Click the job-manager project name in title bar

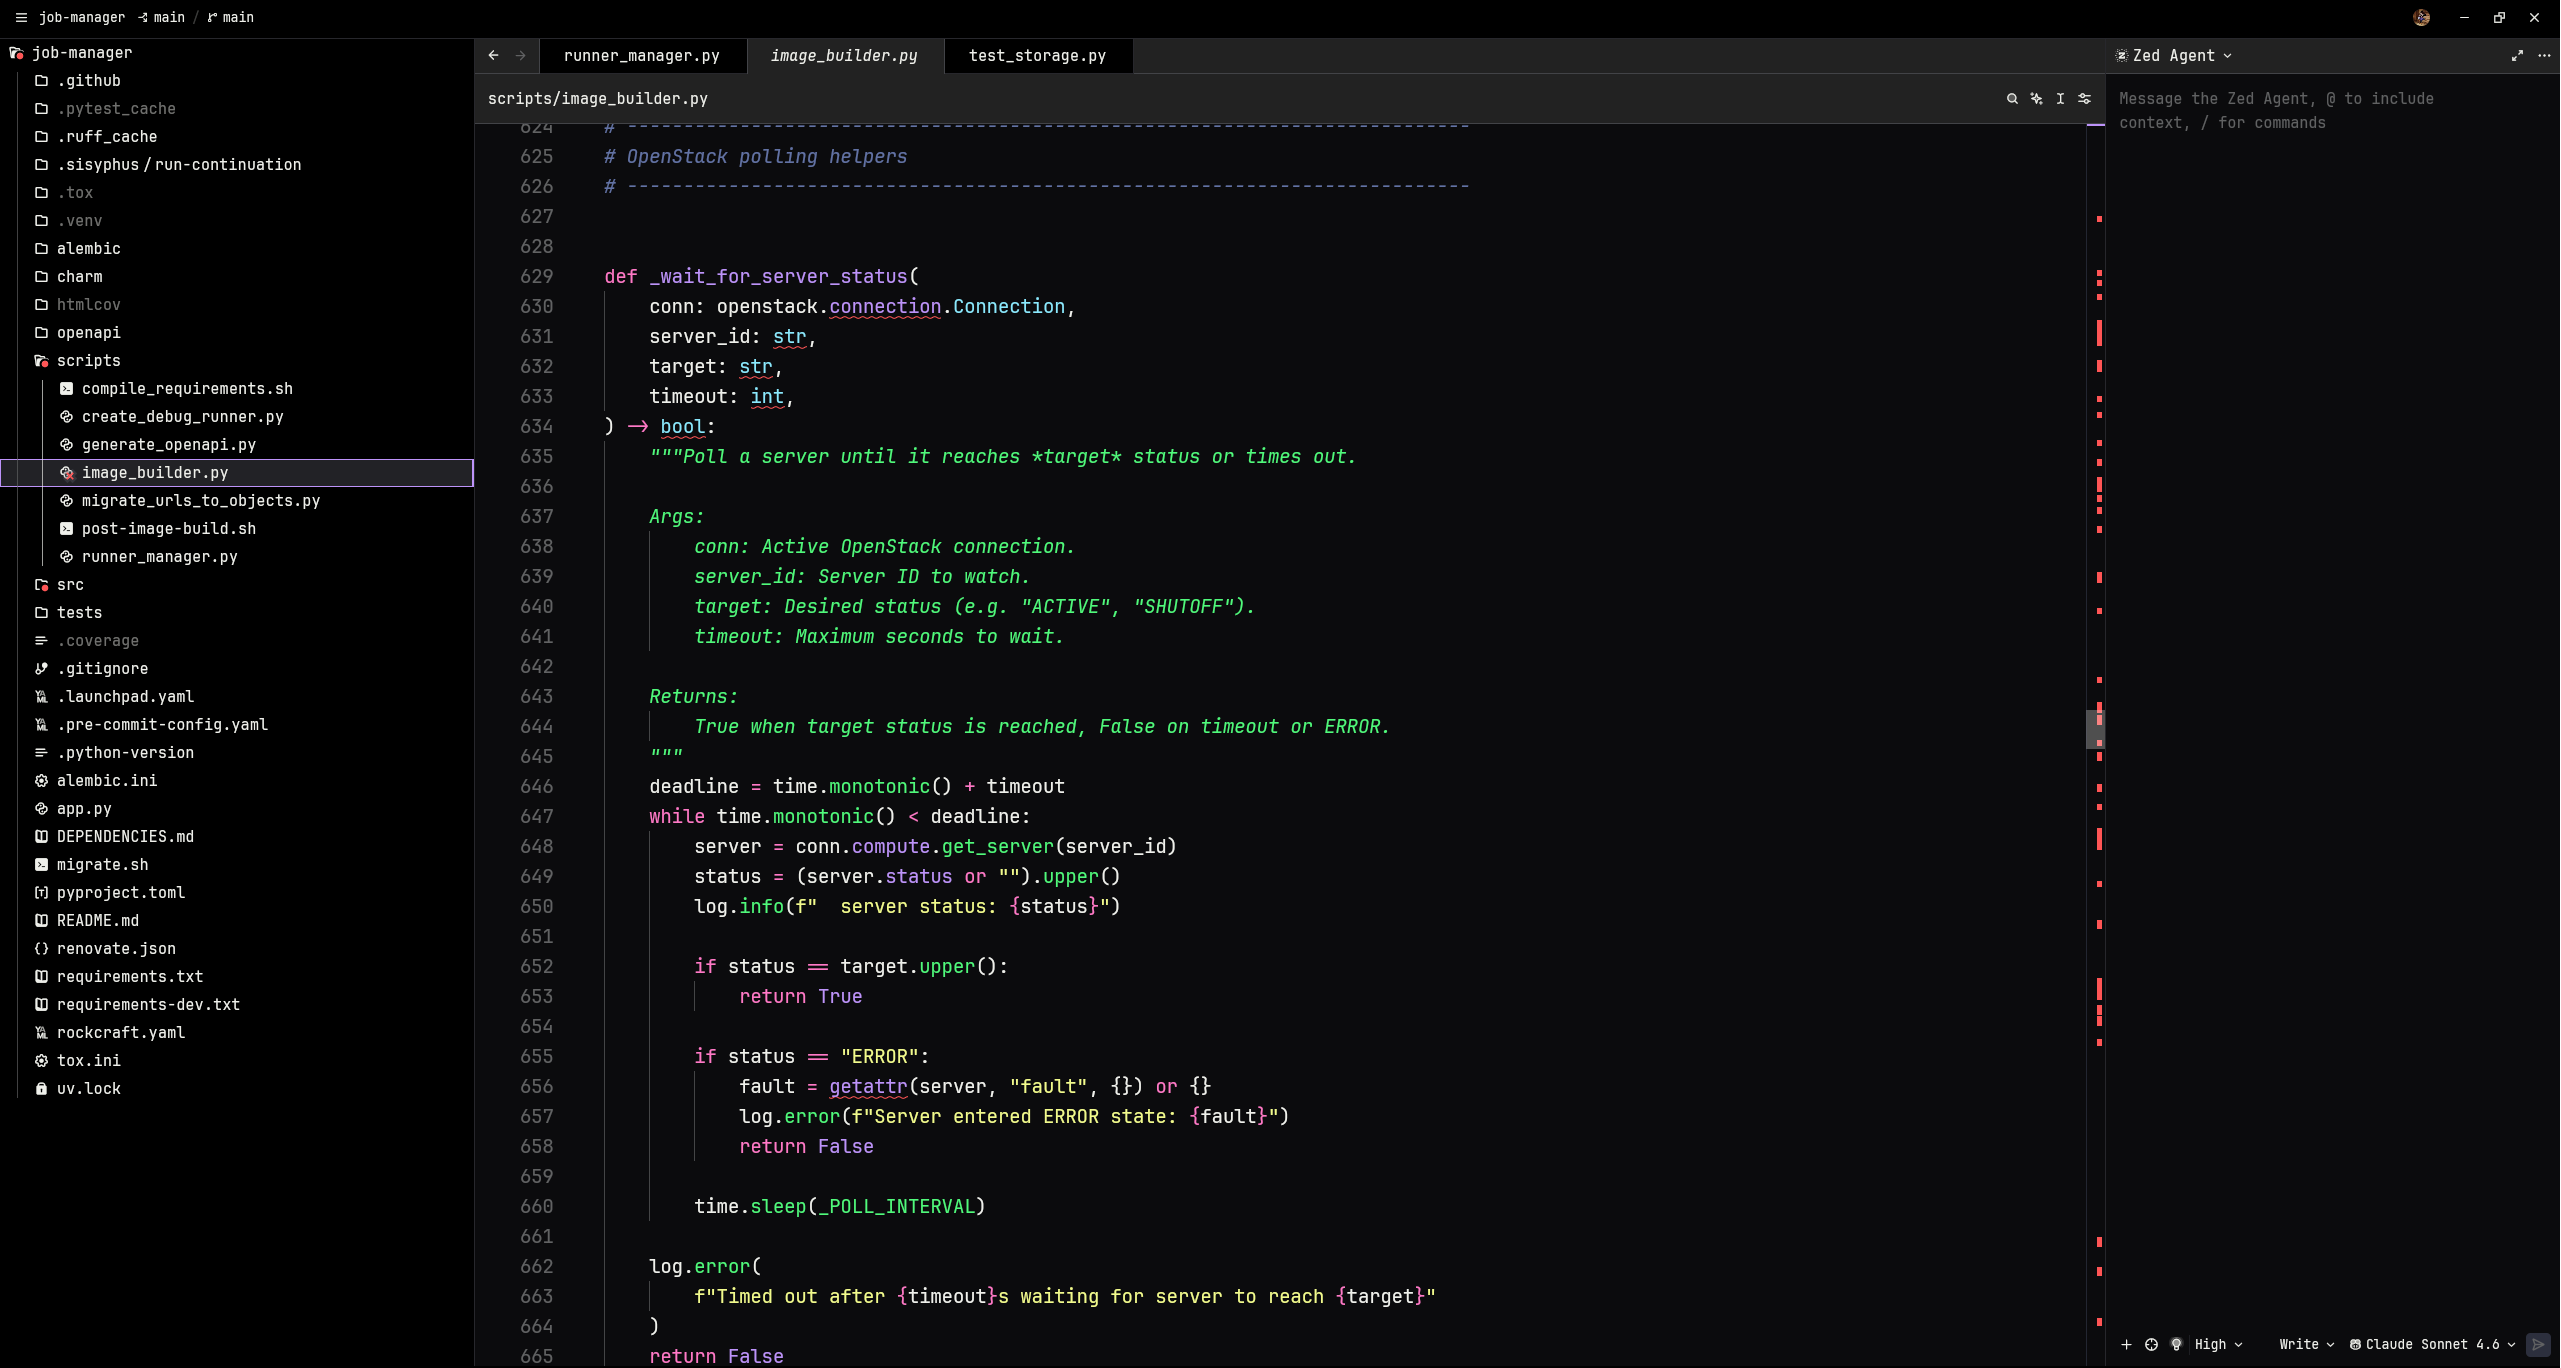(82, 17)
